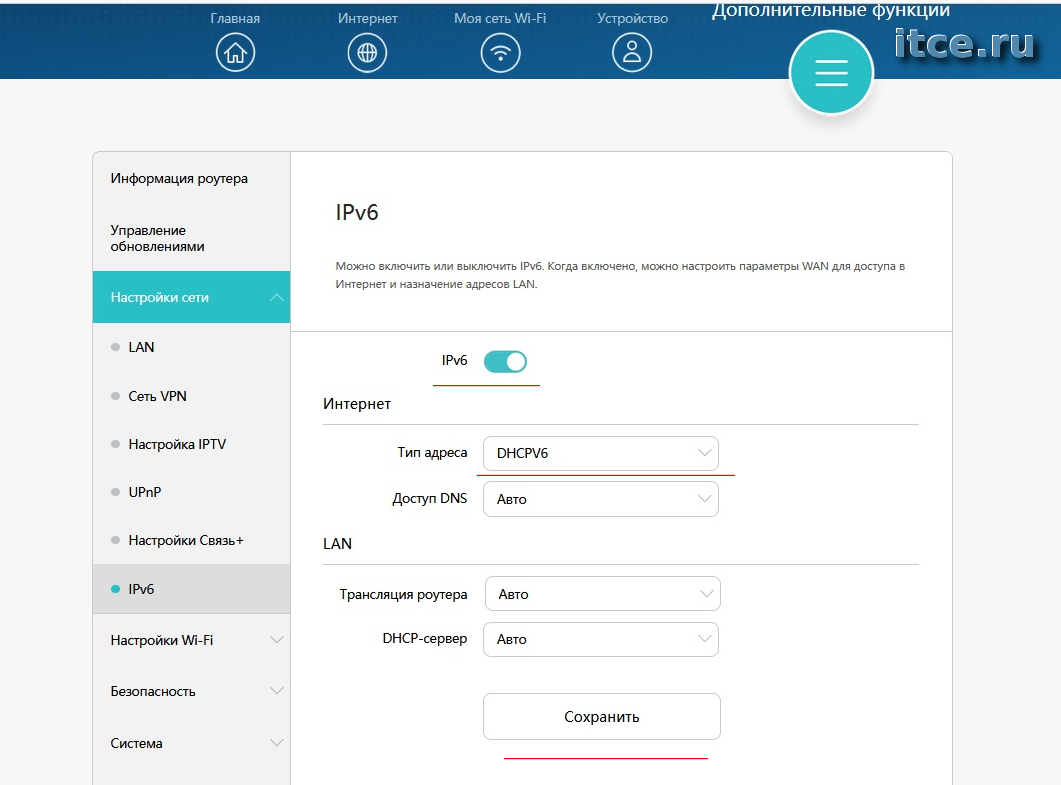This screenshot has width=1061, height=785.
Task: Select LAN in the network settings
Action: pos(141,347)
